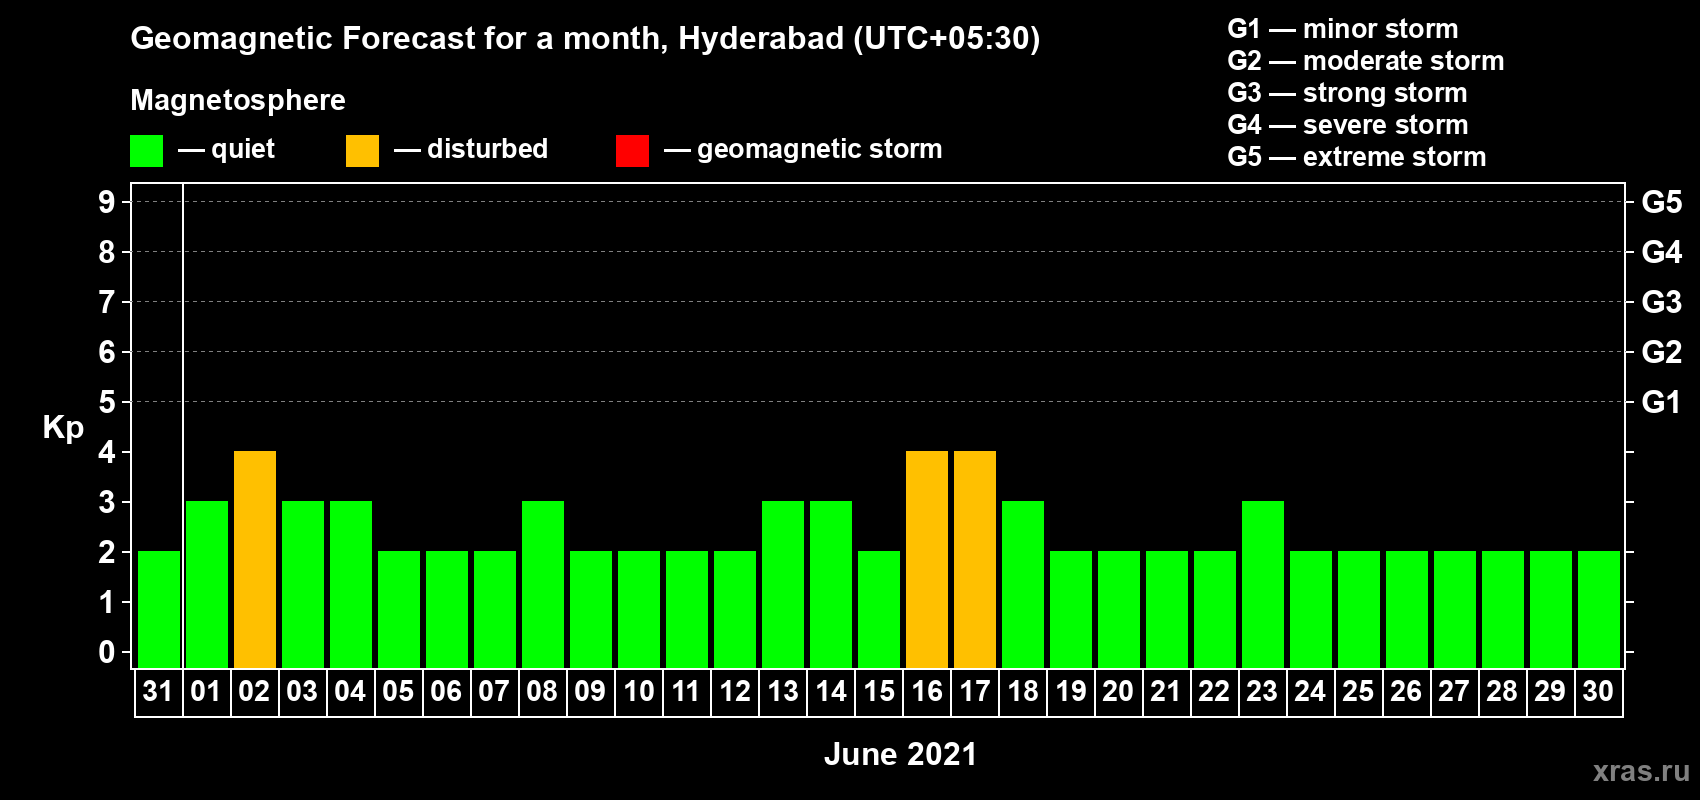Click the Kp axis value '9'

(x=107, y=202)
